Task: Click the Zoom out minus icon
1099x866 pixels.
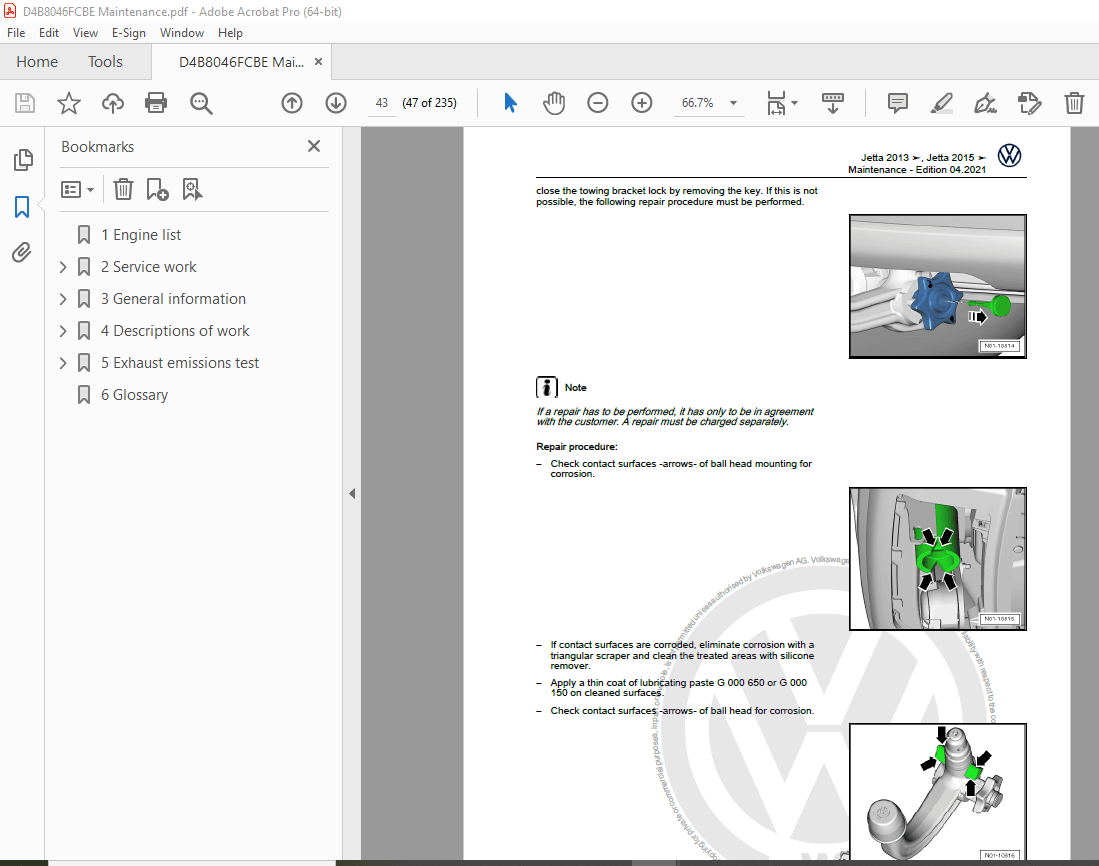Action: pos(598,103)
